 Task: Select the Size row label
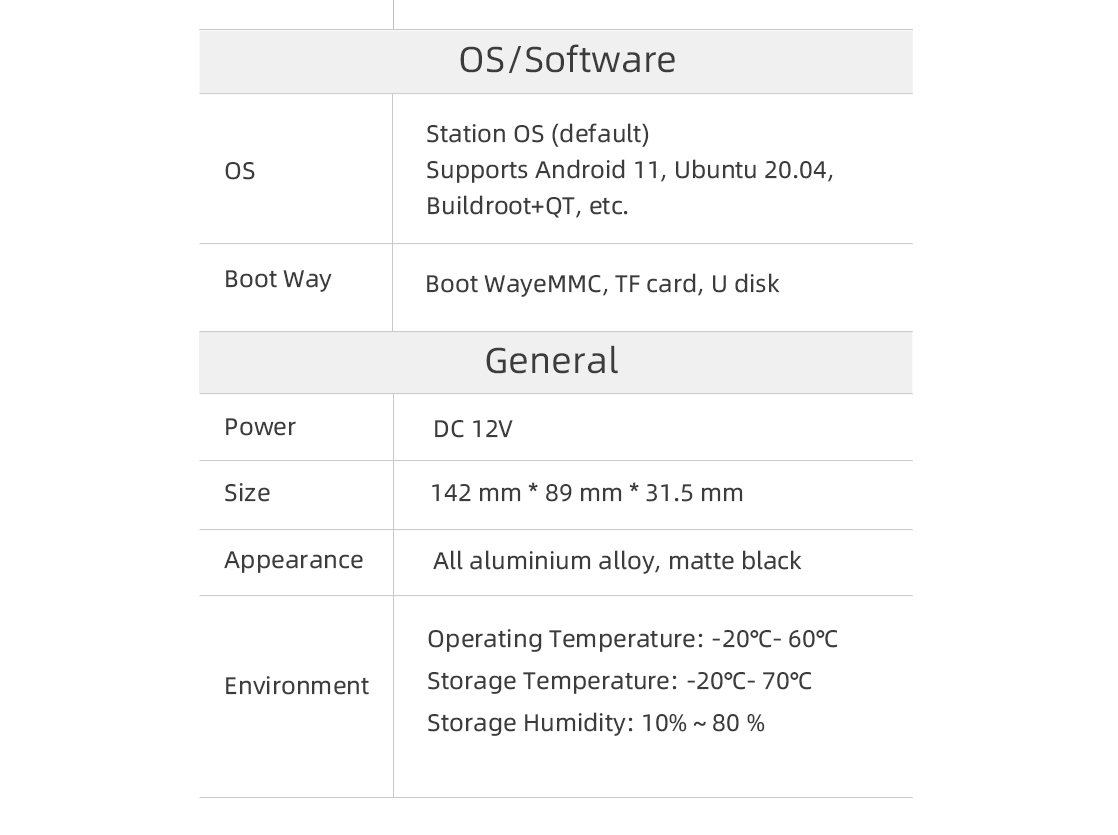[x=247, y=493]
